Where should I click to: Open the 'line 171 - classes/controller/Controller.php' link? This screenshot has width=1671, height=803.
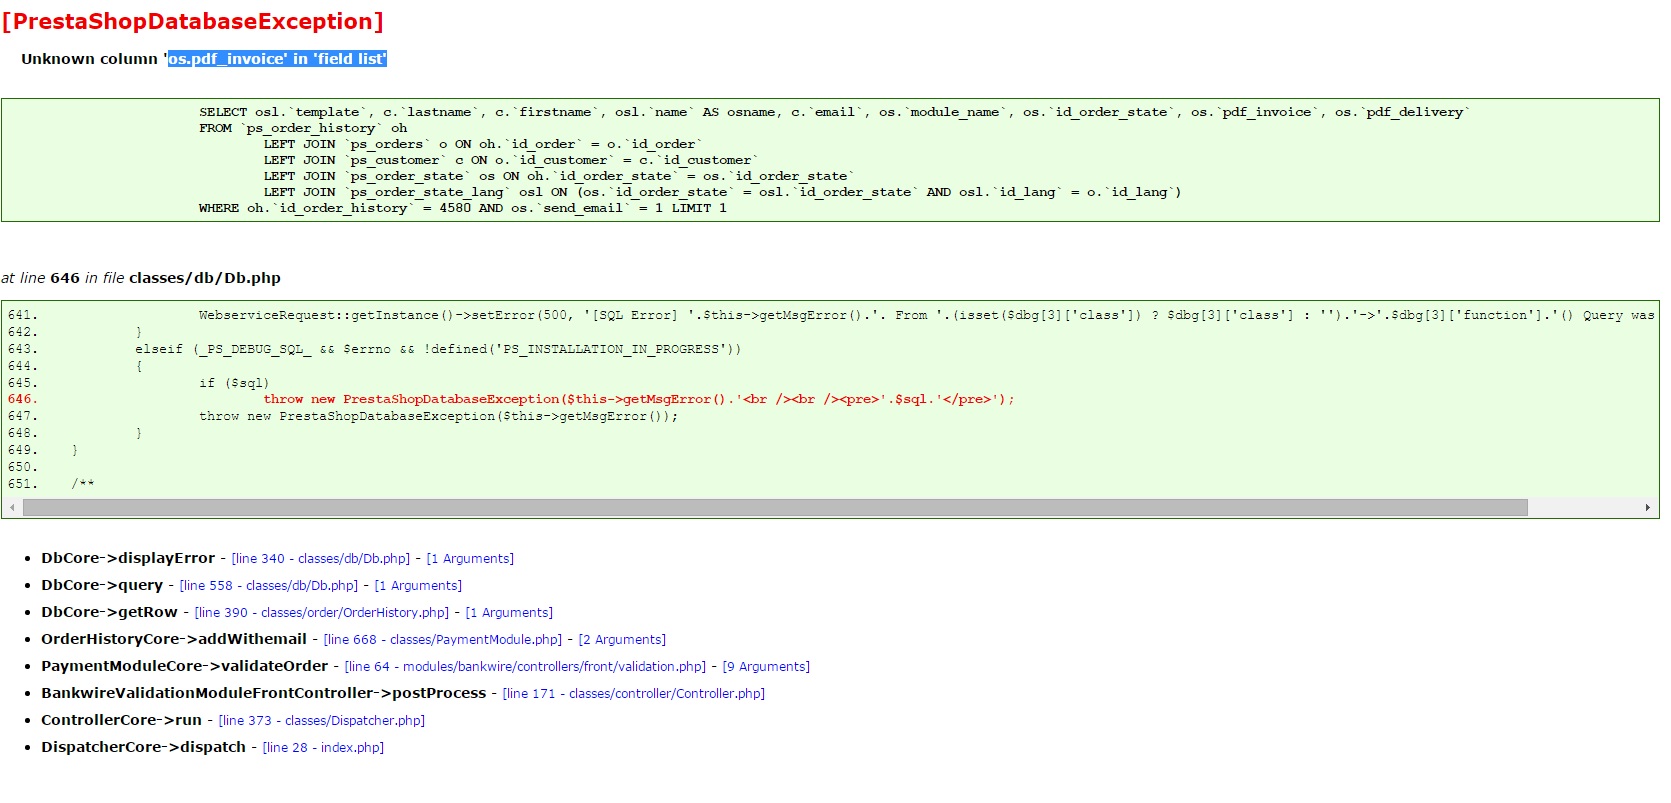pos(634,694)
